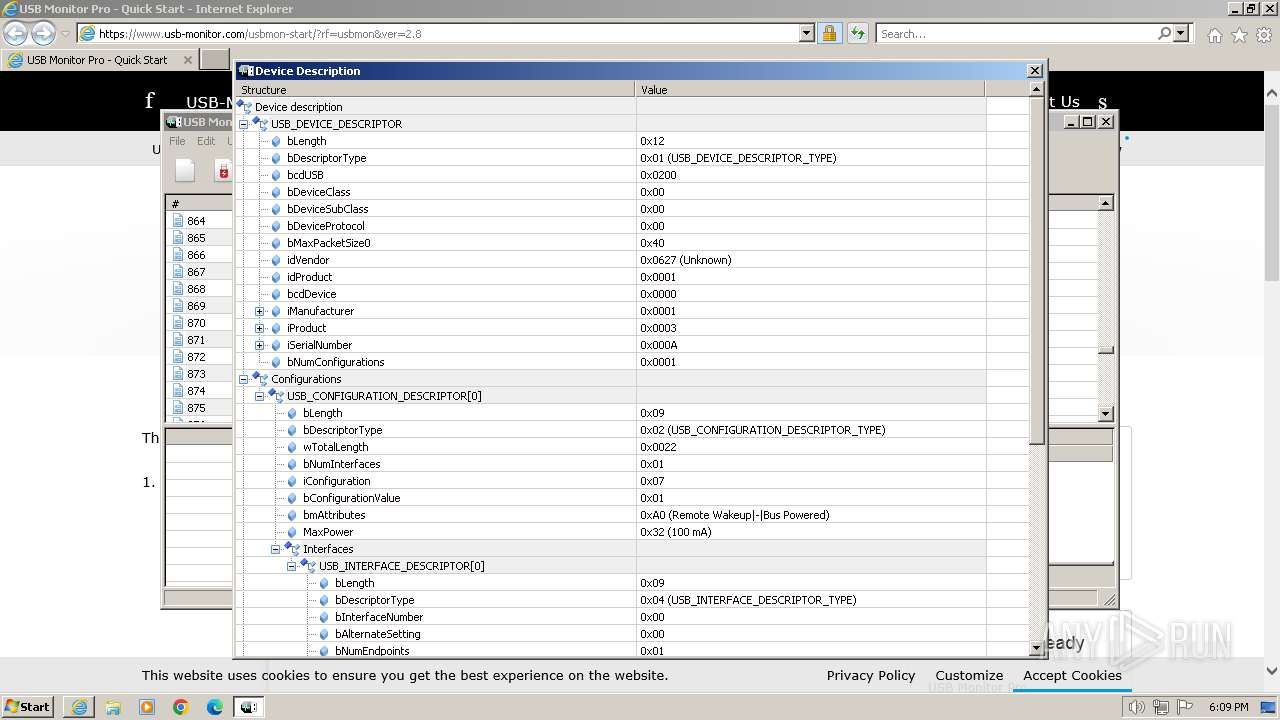Select packet row 873 in USB Monitor

[x=200, y=374]
